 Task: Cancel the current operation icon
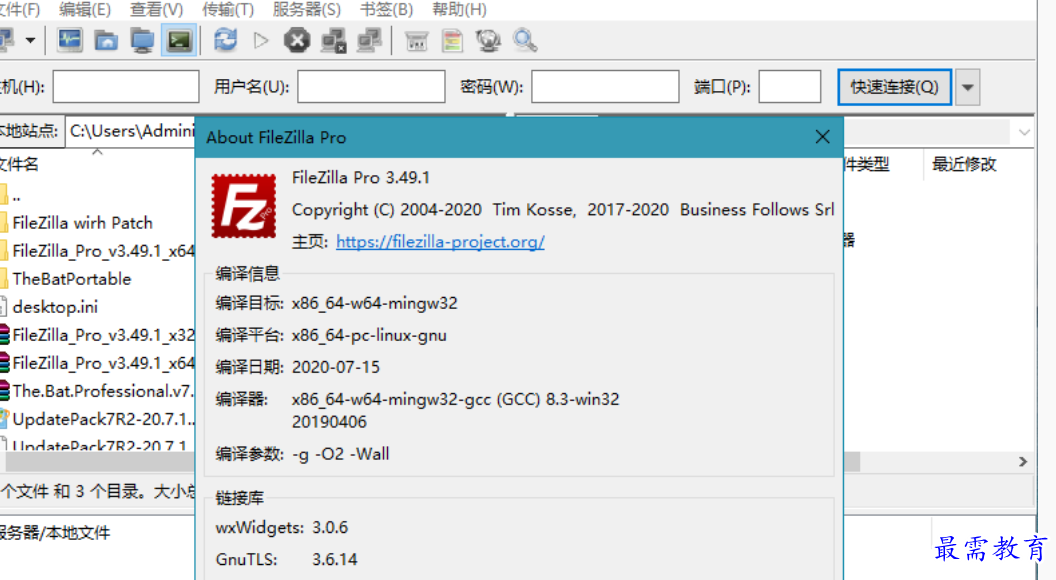(x=297, y=40)
